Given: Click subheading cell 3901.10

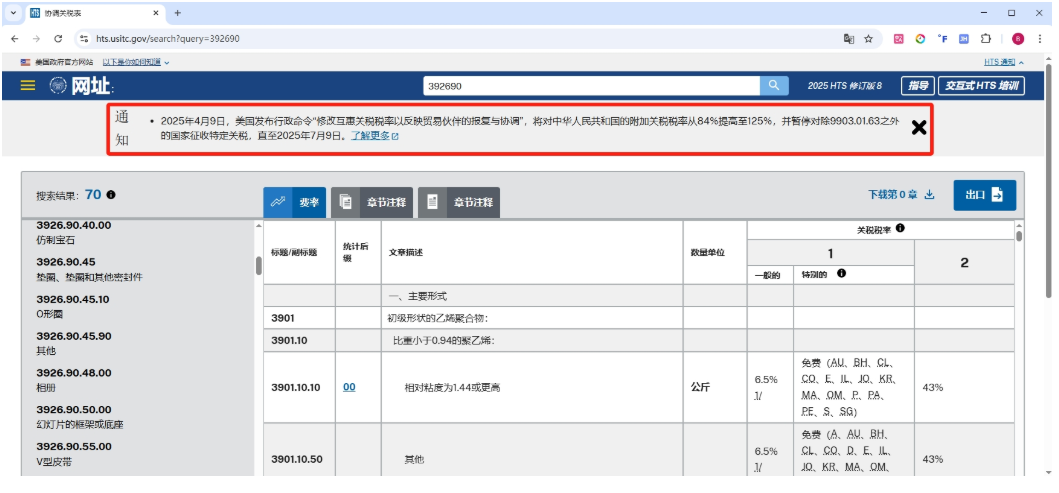Looking at the screenshot, I should click(299, 340).
